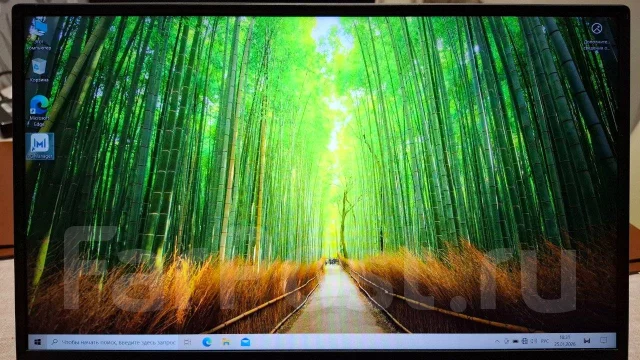Image resolution: width=640 pixels, height=360 pixels.
Task: Open the clock and date flyout
Action: pyautogui.click(x=565, y=341)
